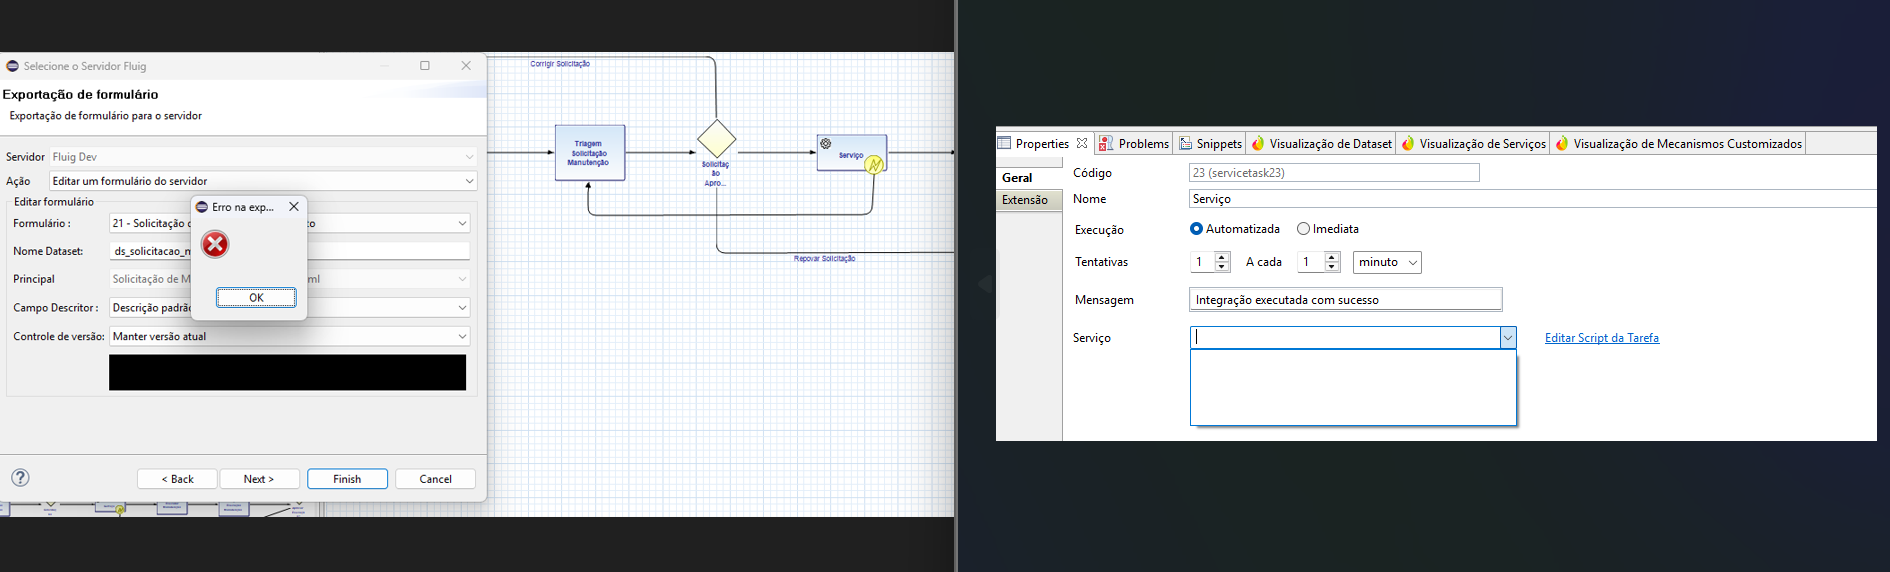Click the red error icon in dialog
Viewport: 1890px width, 572px height.
pyautogui.click(x=215, y=244)
